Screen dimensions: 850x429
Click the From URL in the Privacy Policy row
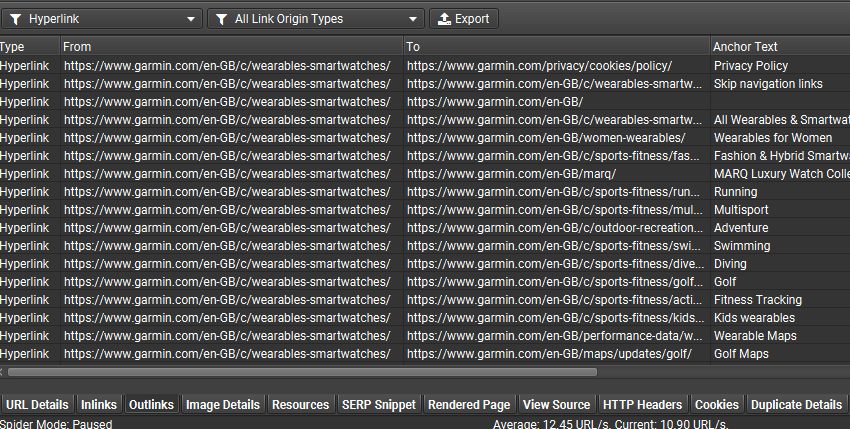click(231, 66)
